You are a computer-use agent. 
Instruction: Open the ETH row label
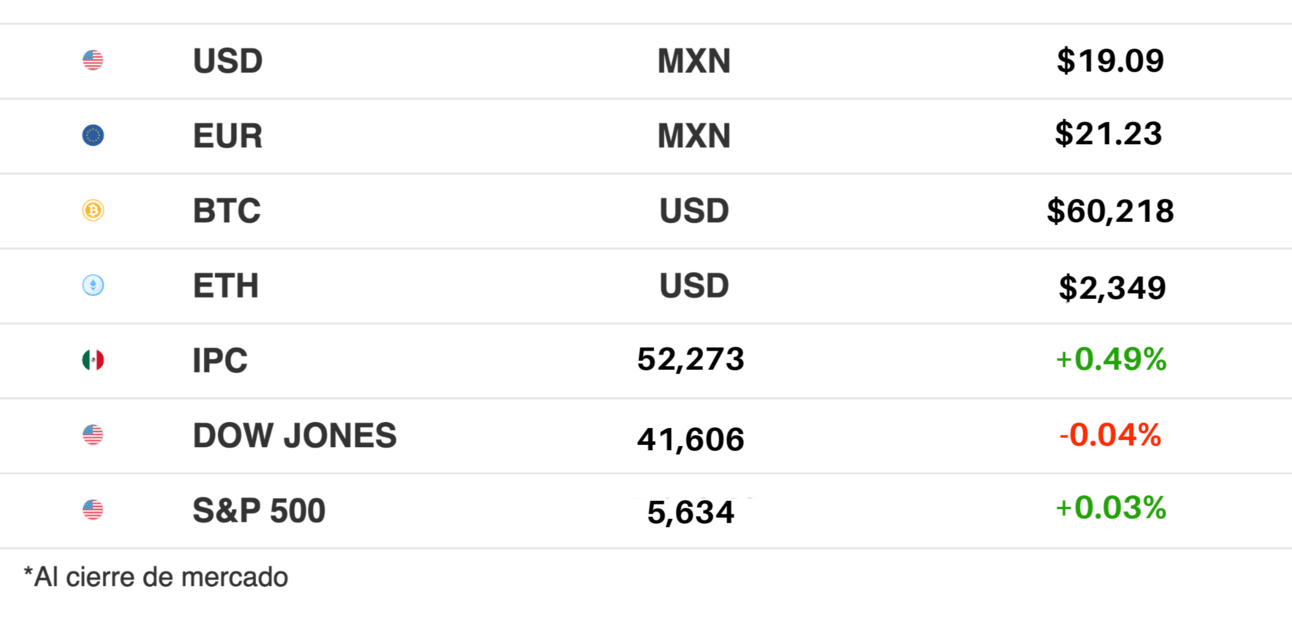(226, 286)
